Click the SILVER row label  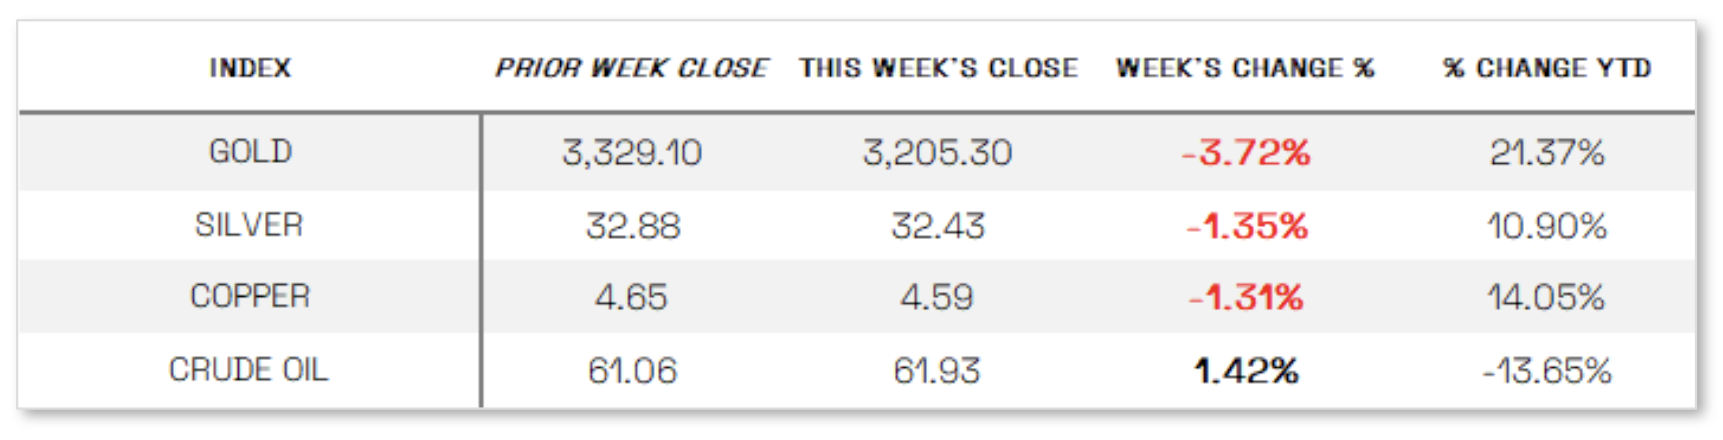coord(249,225)
